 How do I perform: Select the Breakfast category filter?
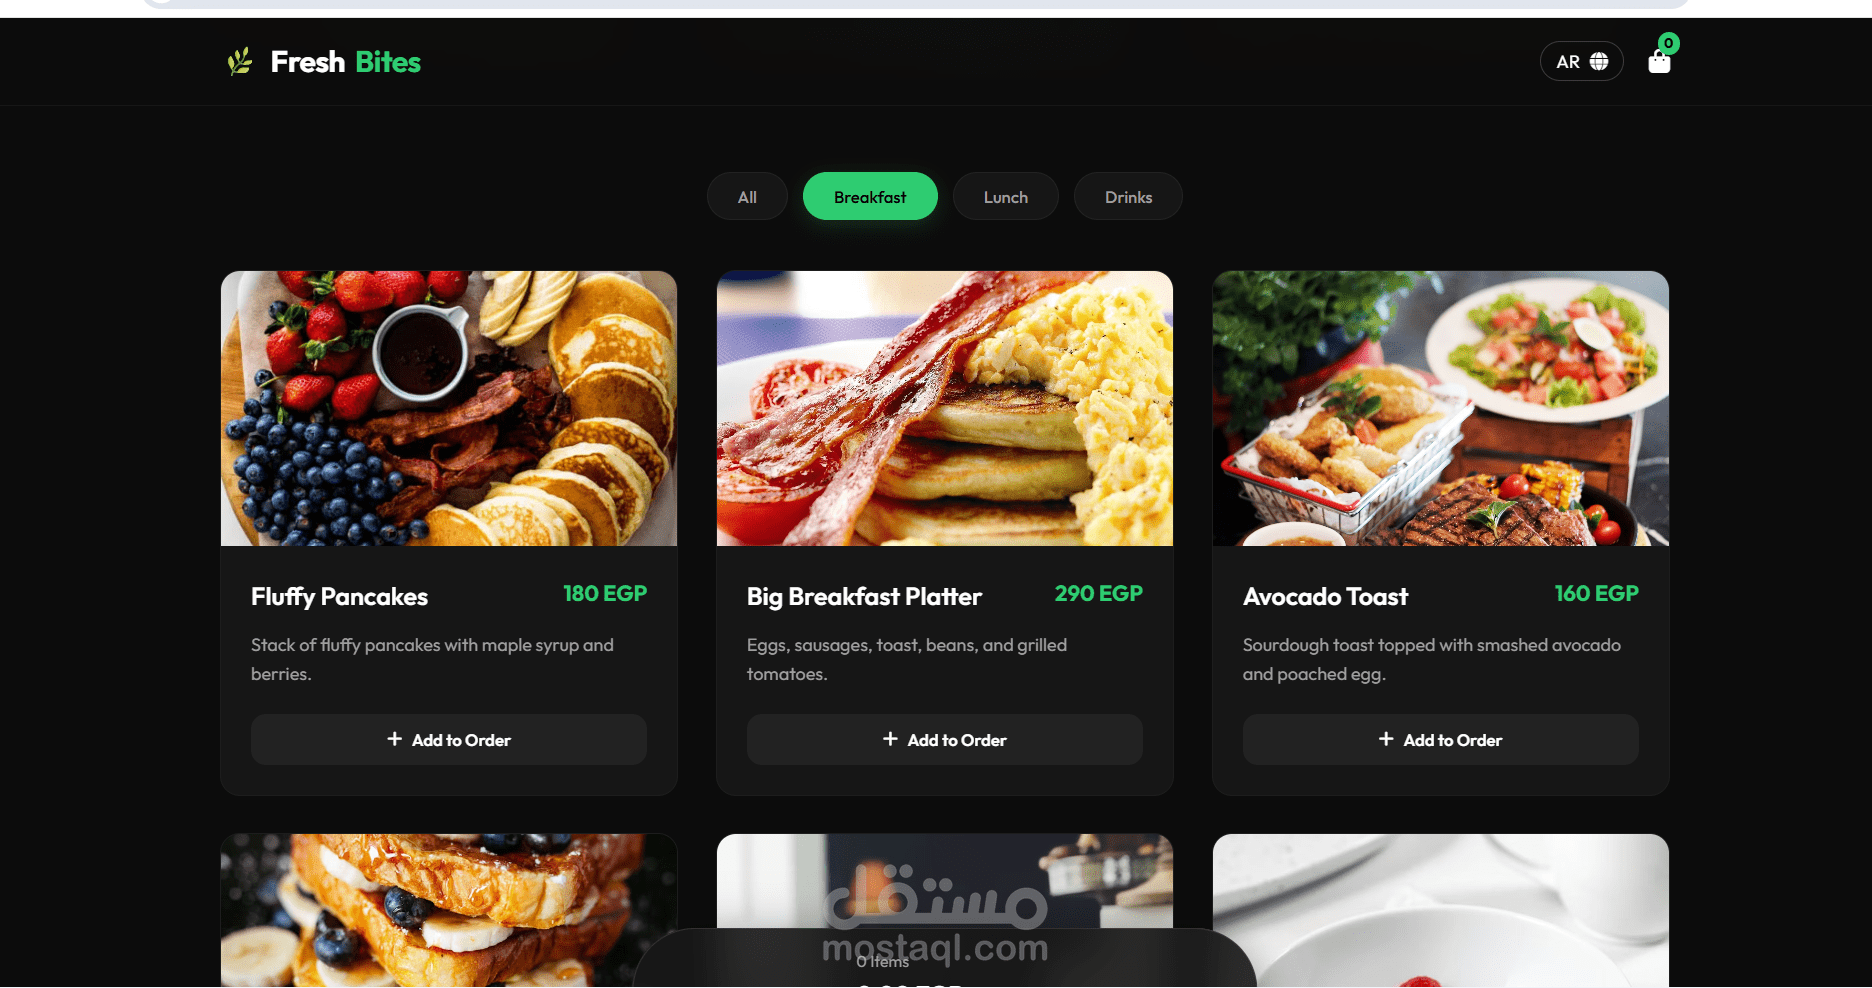coord(870,197)
